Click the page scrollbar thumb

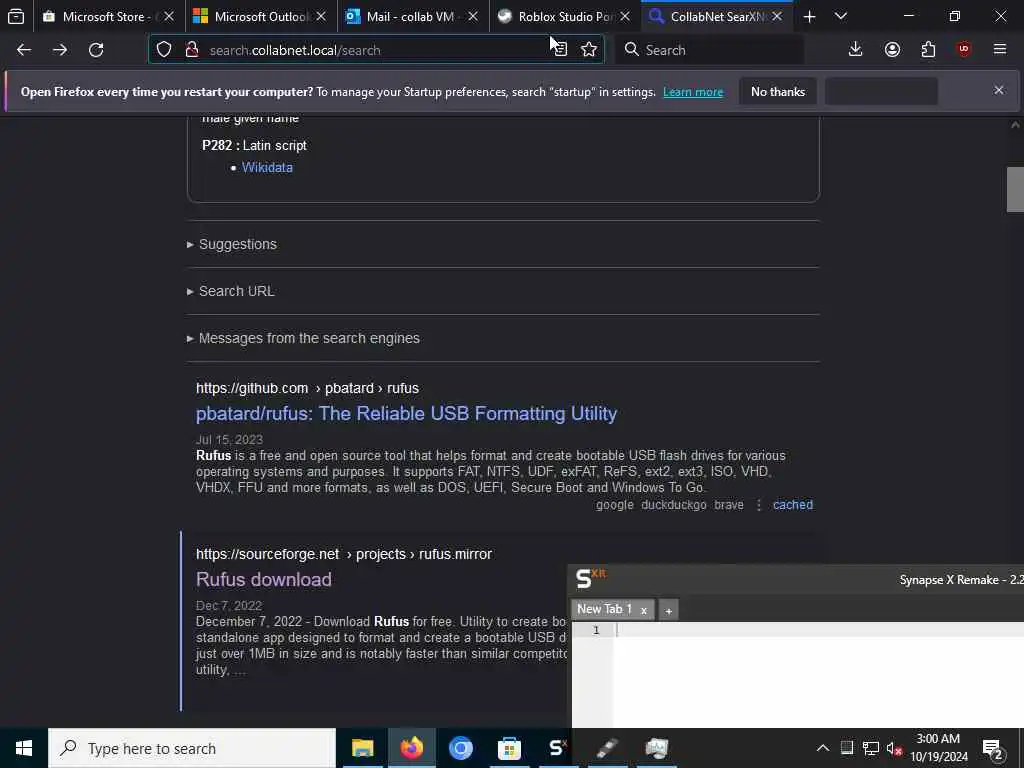pyautogui.click(x=1015, y=189)
